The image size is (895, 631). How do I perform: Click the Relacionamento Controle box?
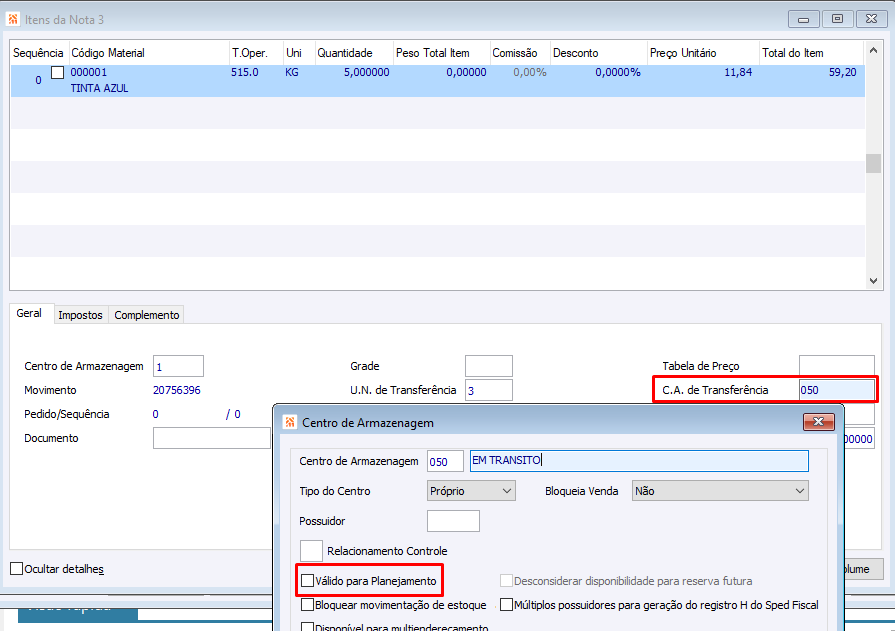[x=312, y=550]
